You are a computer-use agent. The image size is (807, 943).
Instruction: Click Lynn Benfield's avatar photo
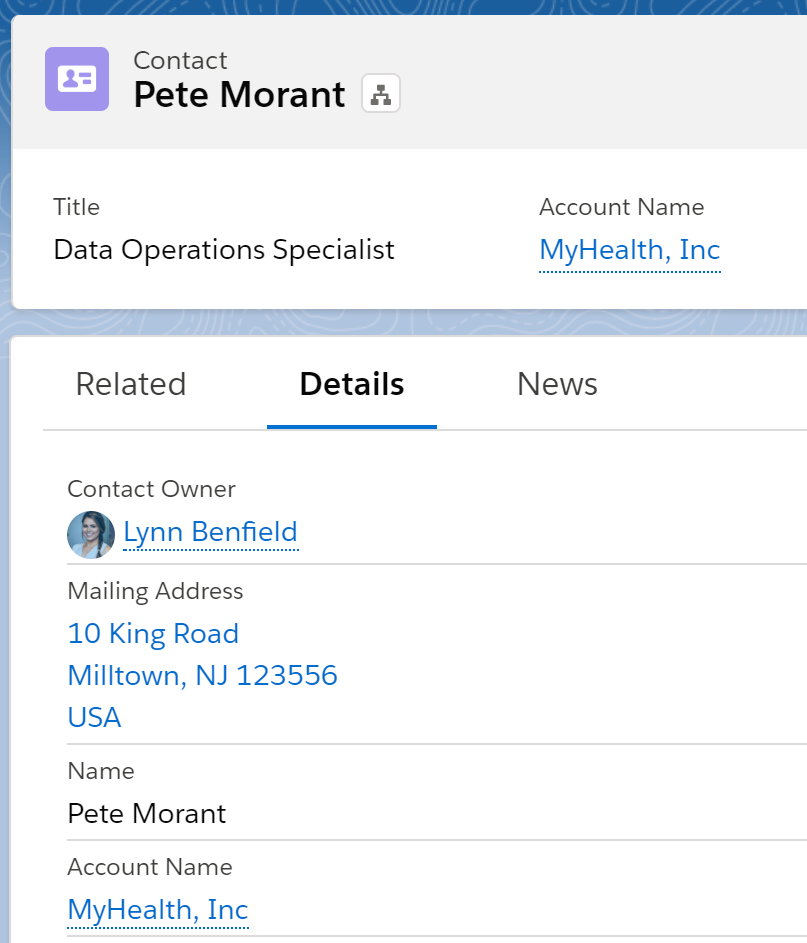[91, 535]
